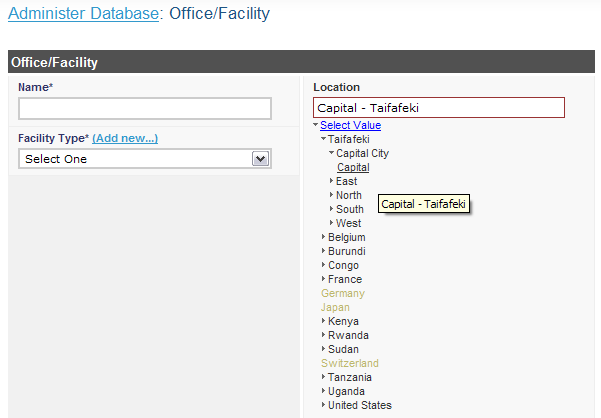
Task: Expand the Congo tree node
Action: (324, 265)
